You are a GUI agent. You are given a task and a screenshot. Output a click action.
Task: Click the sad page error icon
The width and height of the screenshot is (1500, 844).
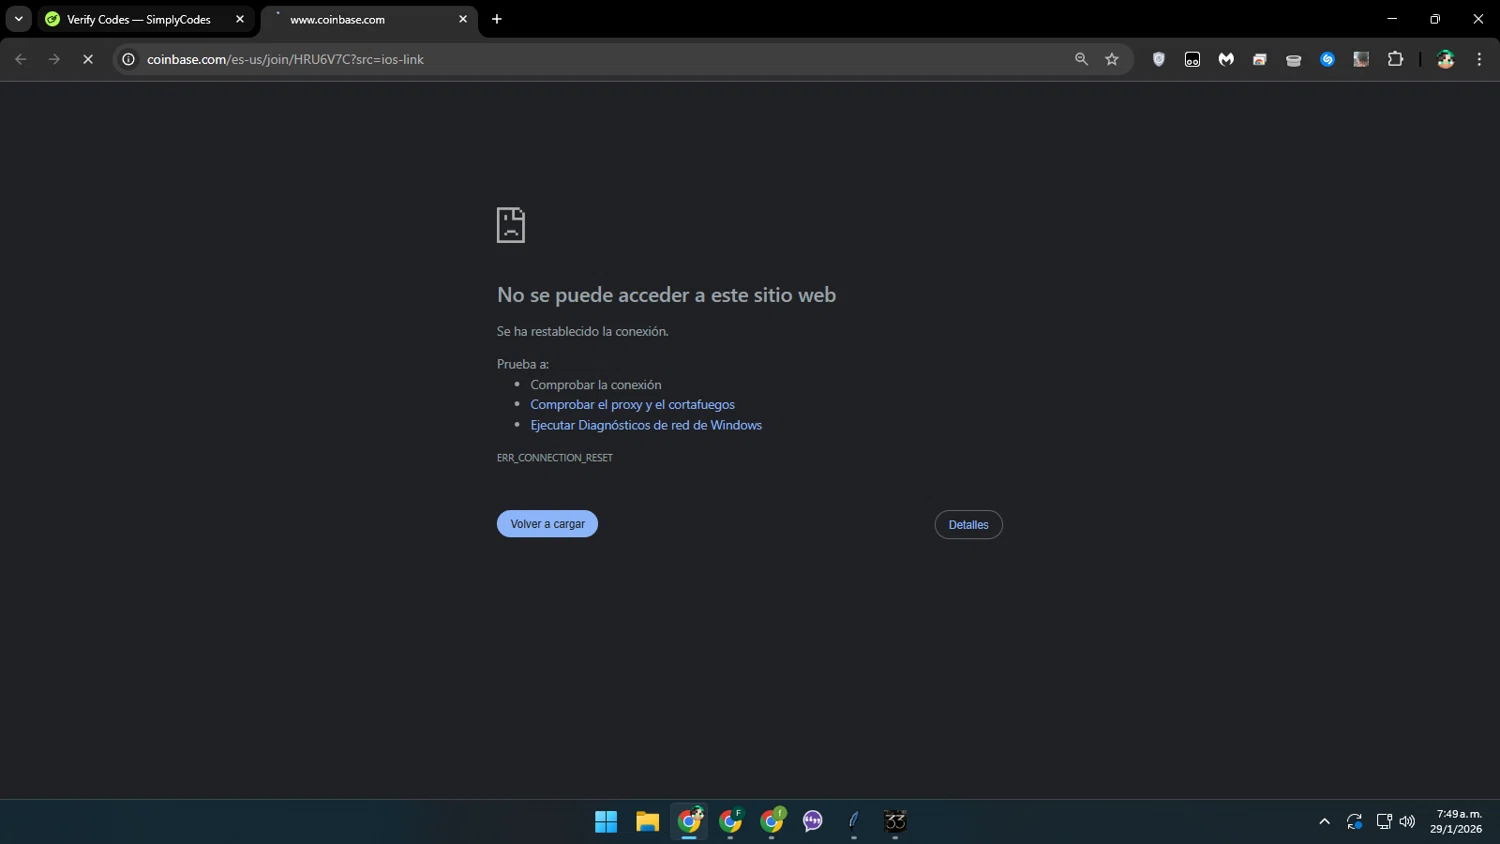[x=511, y=225]
